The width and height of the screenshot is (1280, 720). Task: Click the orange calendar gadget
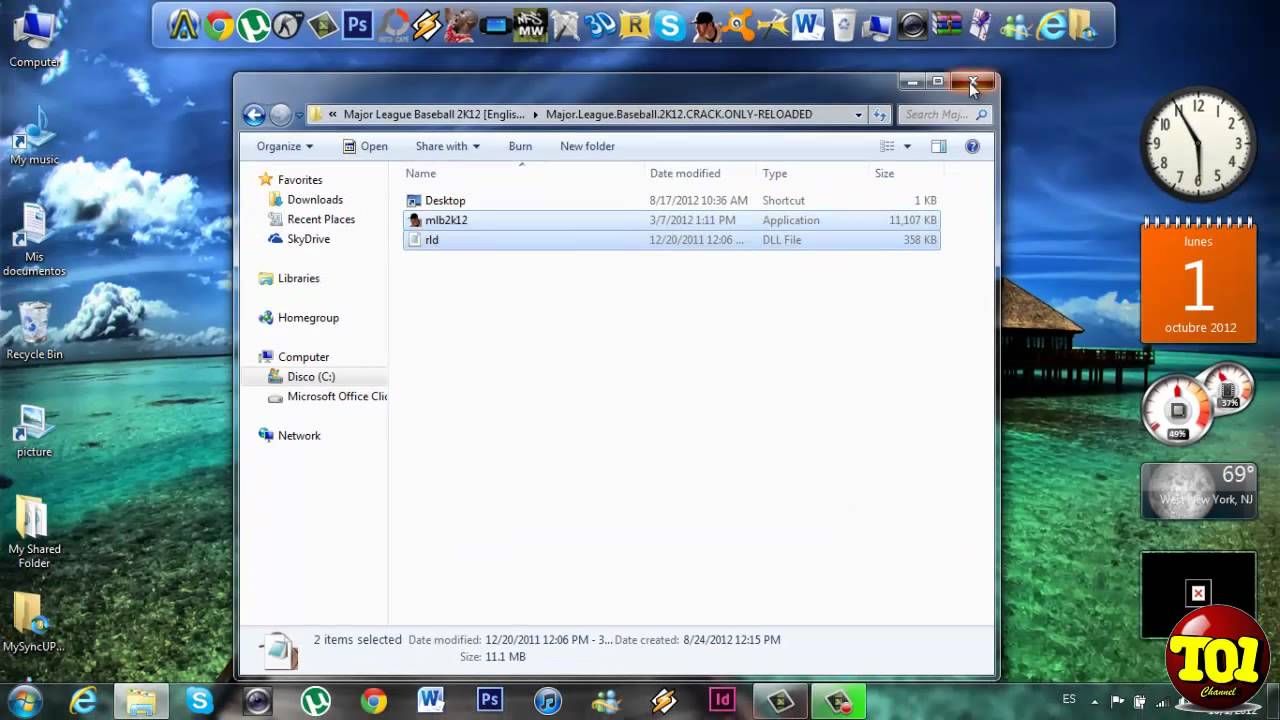coord(1199,281)
